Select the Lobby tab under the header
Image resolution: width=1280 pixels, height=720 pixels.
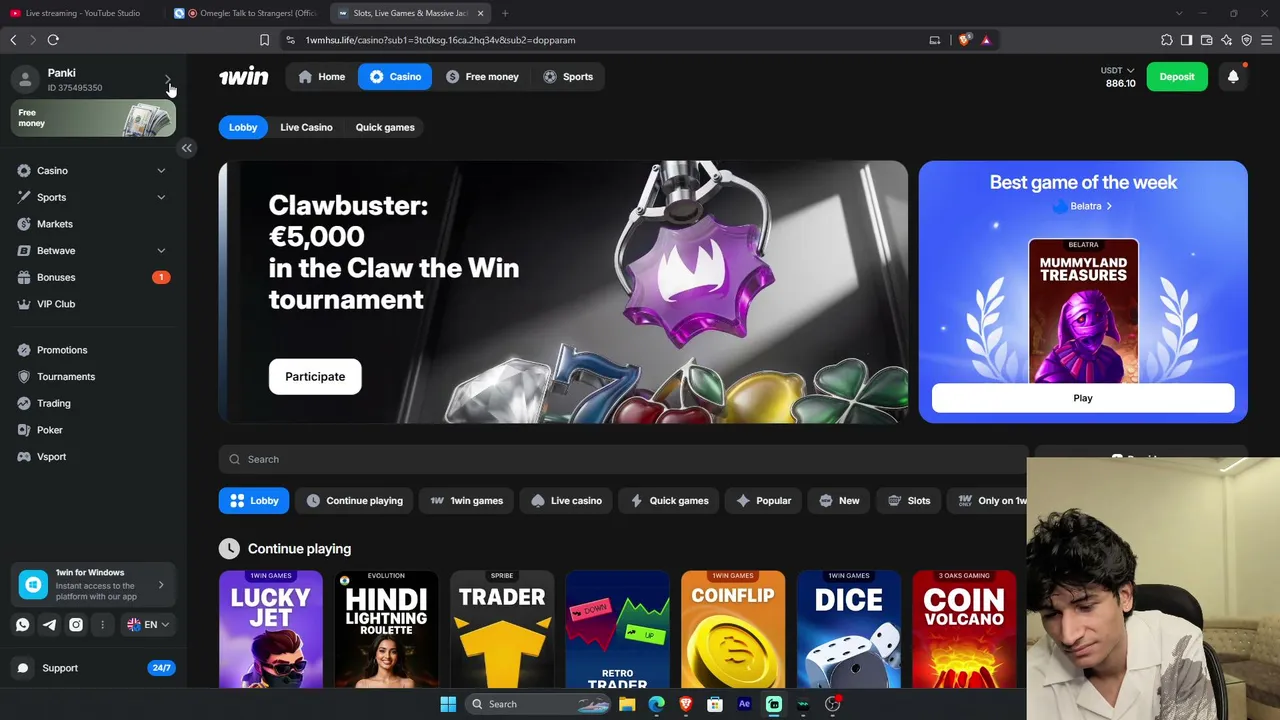pyautogui.click(x=243, y=127)
